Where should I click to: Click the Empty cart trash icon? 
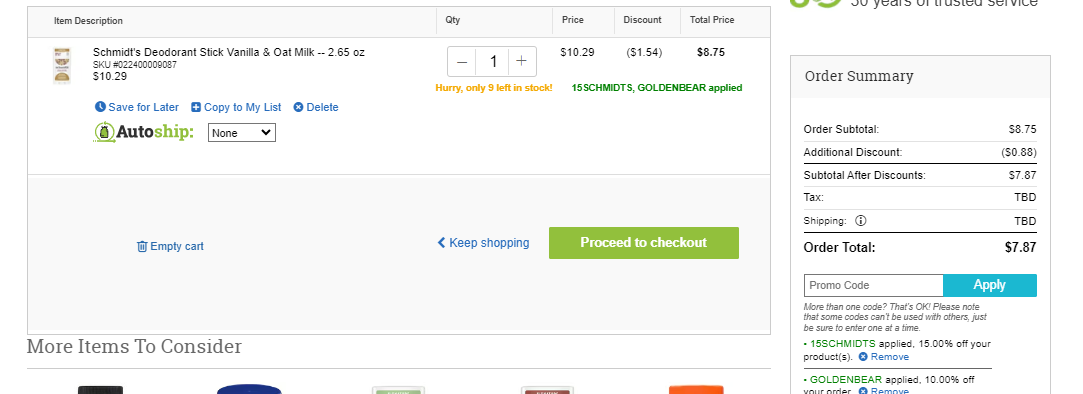142,246
